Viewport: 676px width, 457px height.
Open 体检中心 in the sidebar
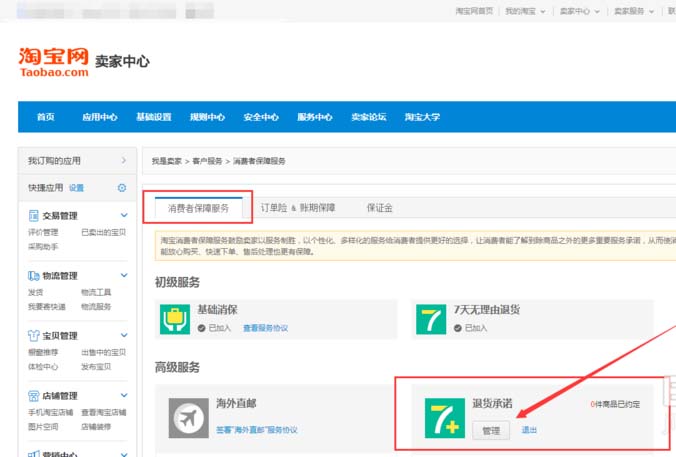point(43,366)
